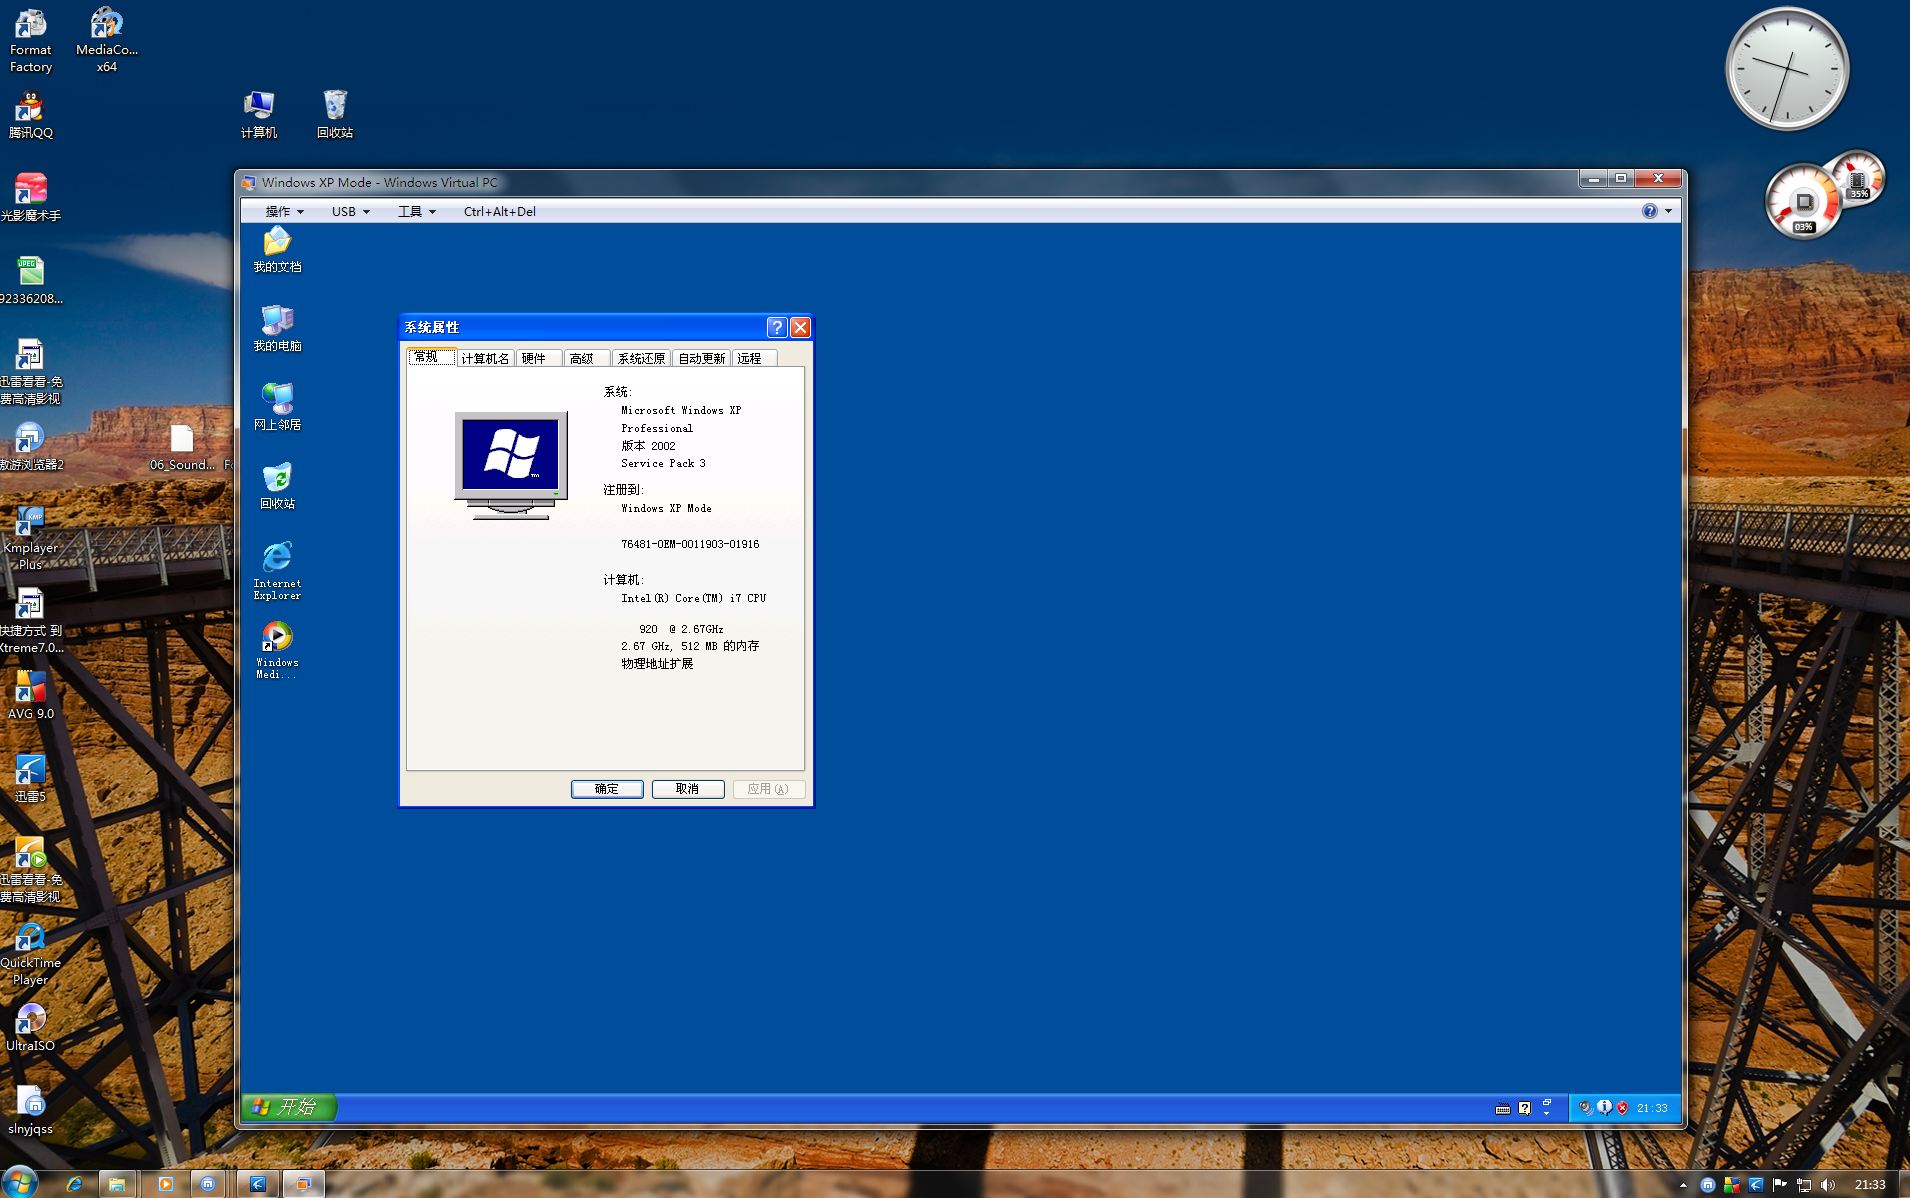Open 我的文档 in XP Mode

click(277, 250)
